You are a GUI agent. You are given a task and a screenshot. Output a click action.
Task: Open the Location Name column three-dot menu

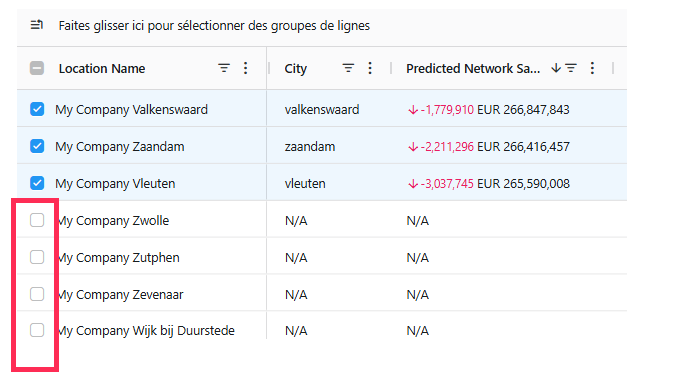pos(245,68)
